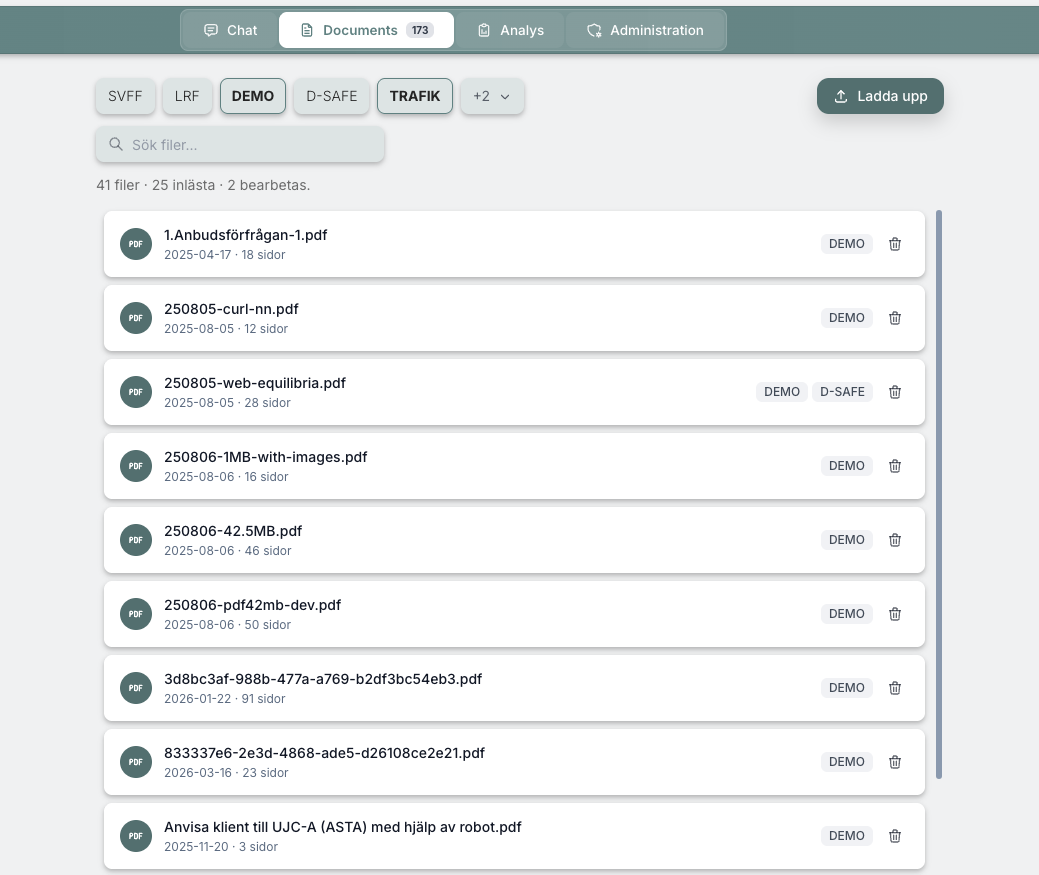
Task: Select the PDF icon beside 250805-web-equilibria.pdf
Action: (x=136, y=392)
